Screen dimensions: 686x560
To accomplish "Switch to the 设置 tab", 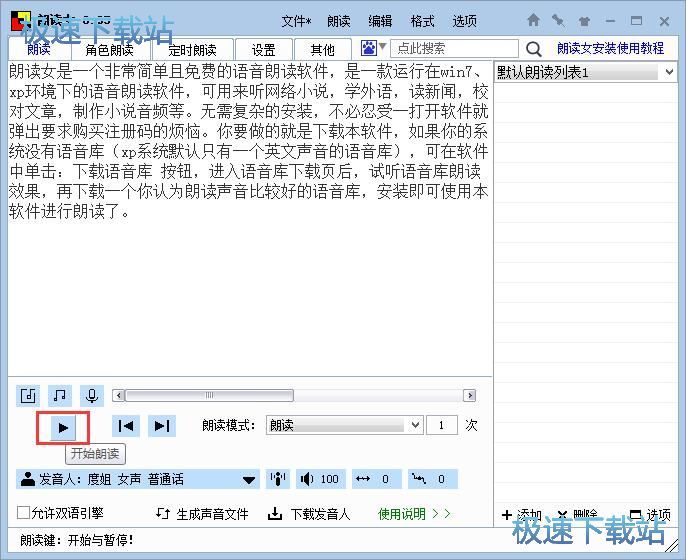I will pos(263,49).
